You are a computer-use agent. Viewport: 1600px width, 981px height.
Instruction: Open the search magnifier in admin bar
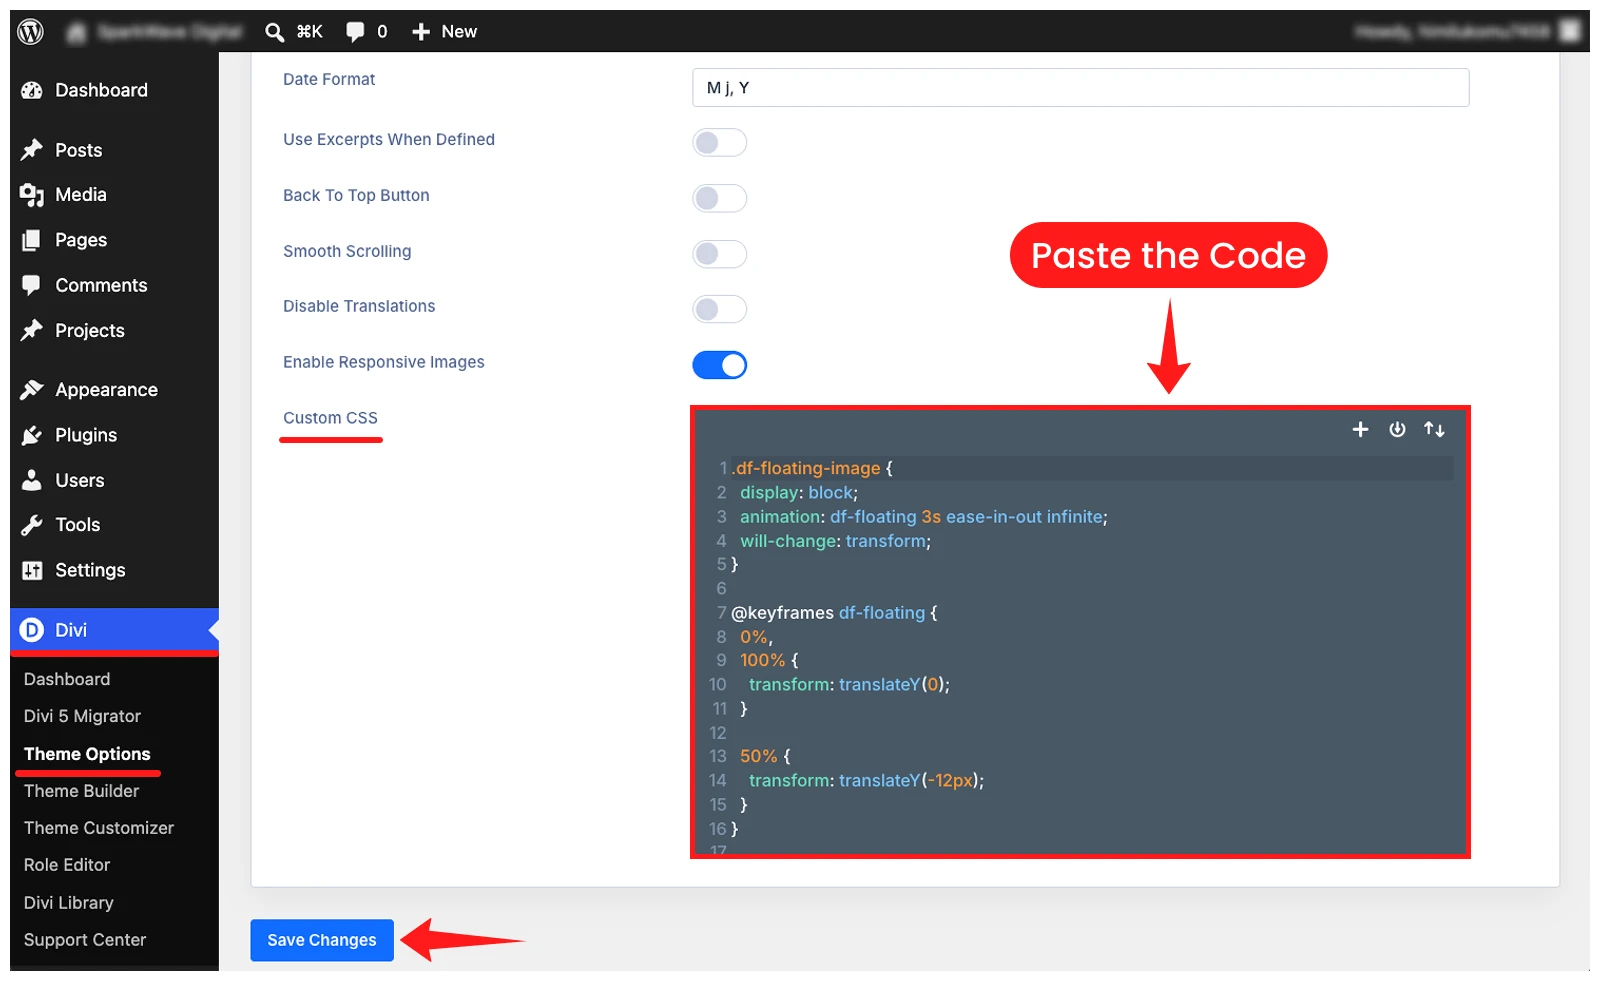(274, 32)
